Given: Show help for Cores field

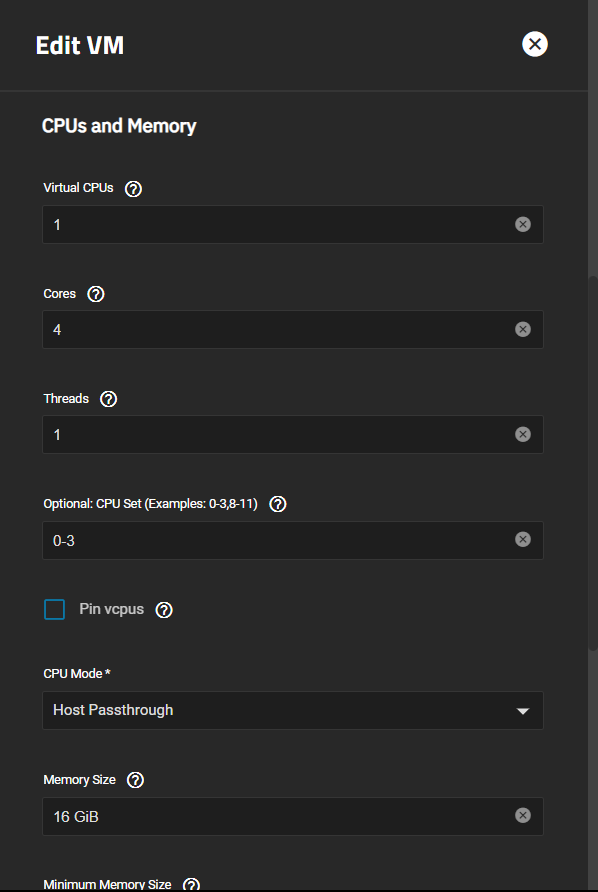Looking at the screenshot, I should (x=96, y=294).
